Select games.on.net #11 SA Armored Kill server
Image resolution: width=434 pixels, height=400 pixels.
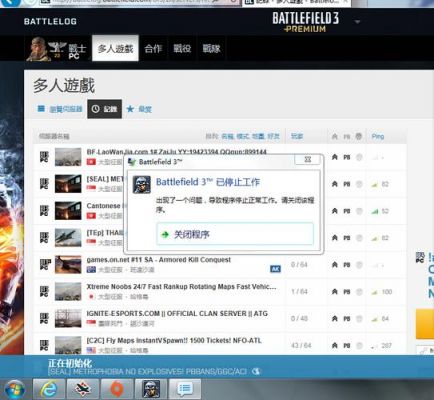pyautogui.click(x=159, y=260)
